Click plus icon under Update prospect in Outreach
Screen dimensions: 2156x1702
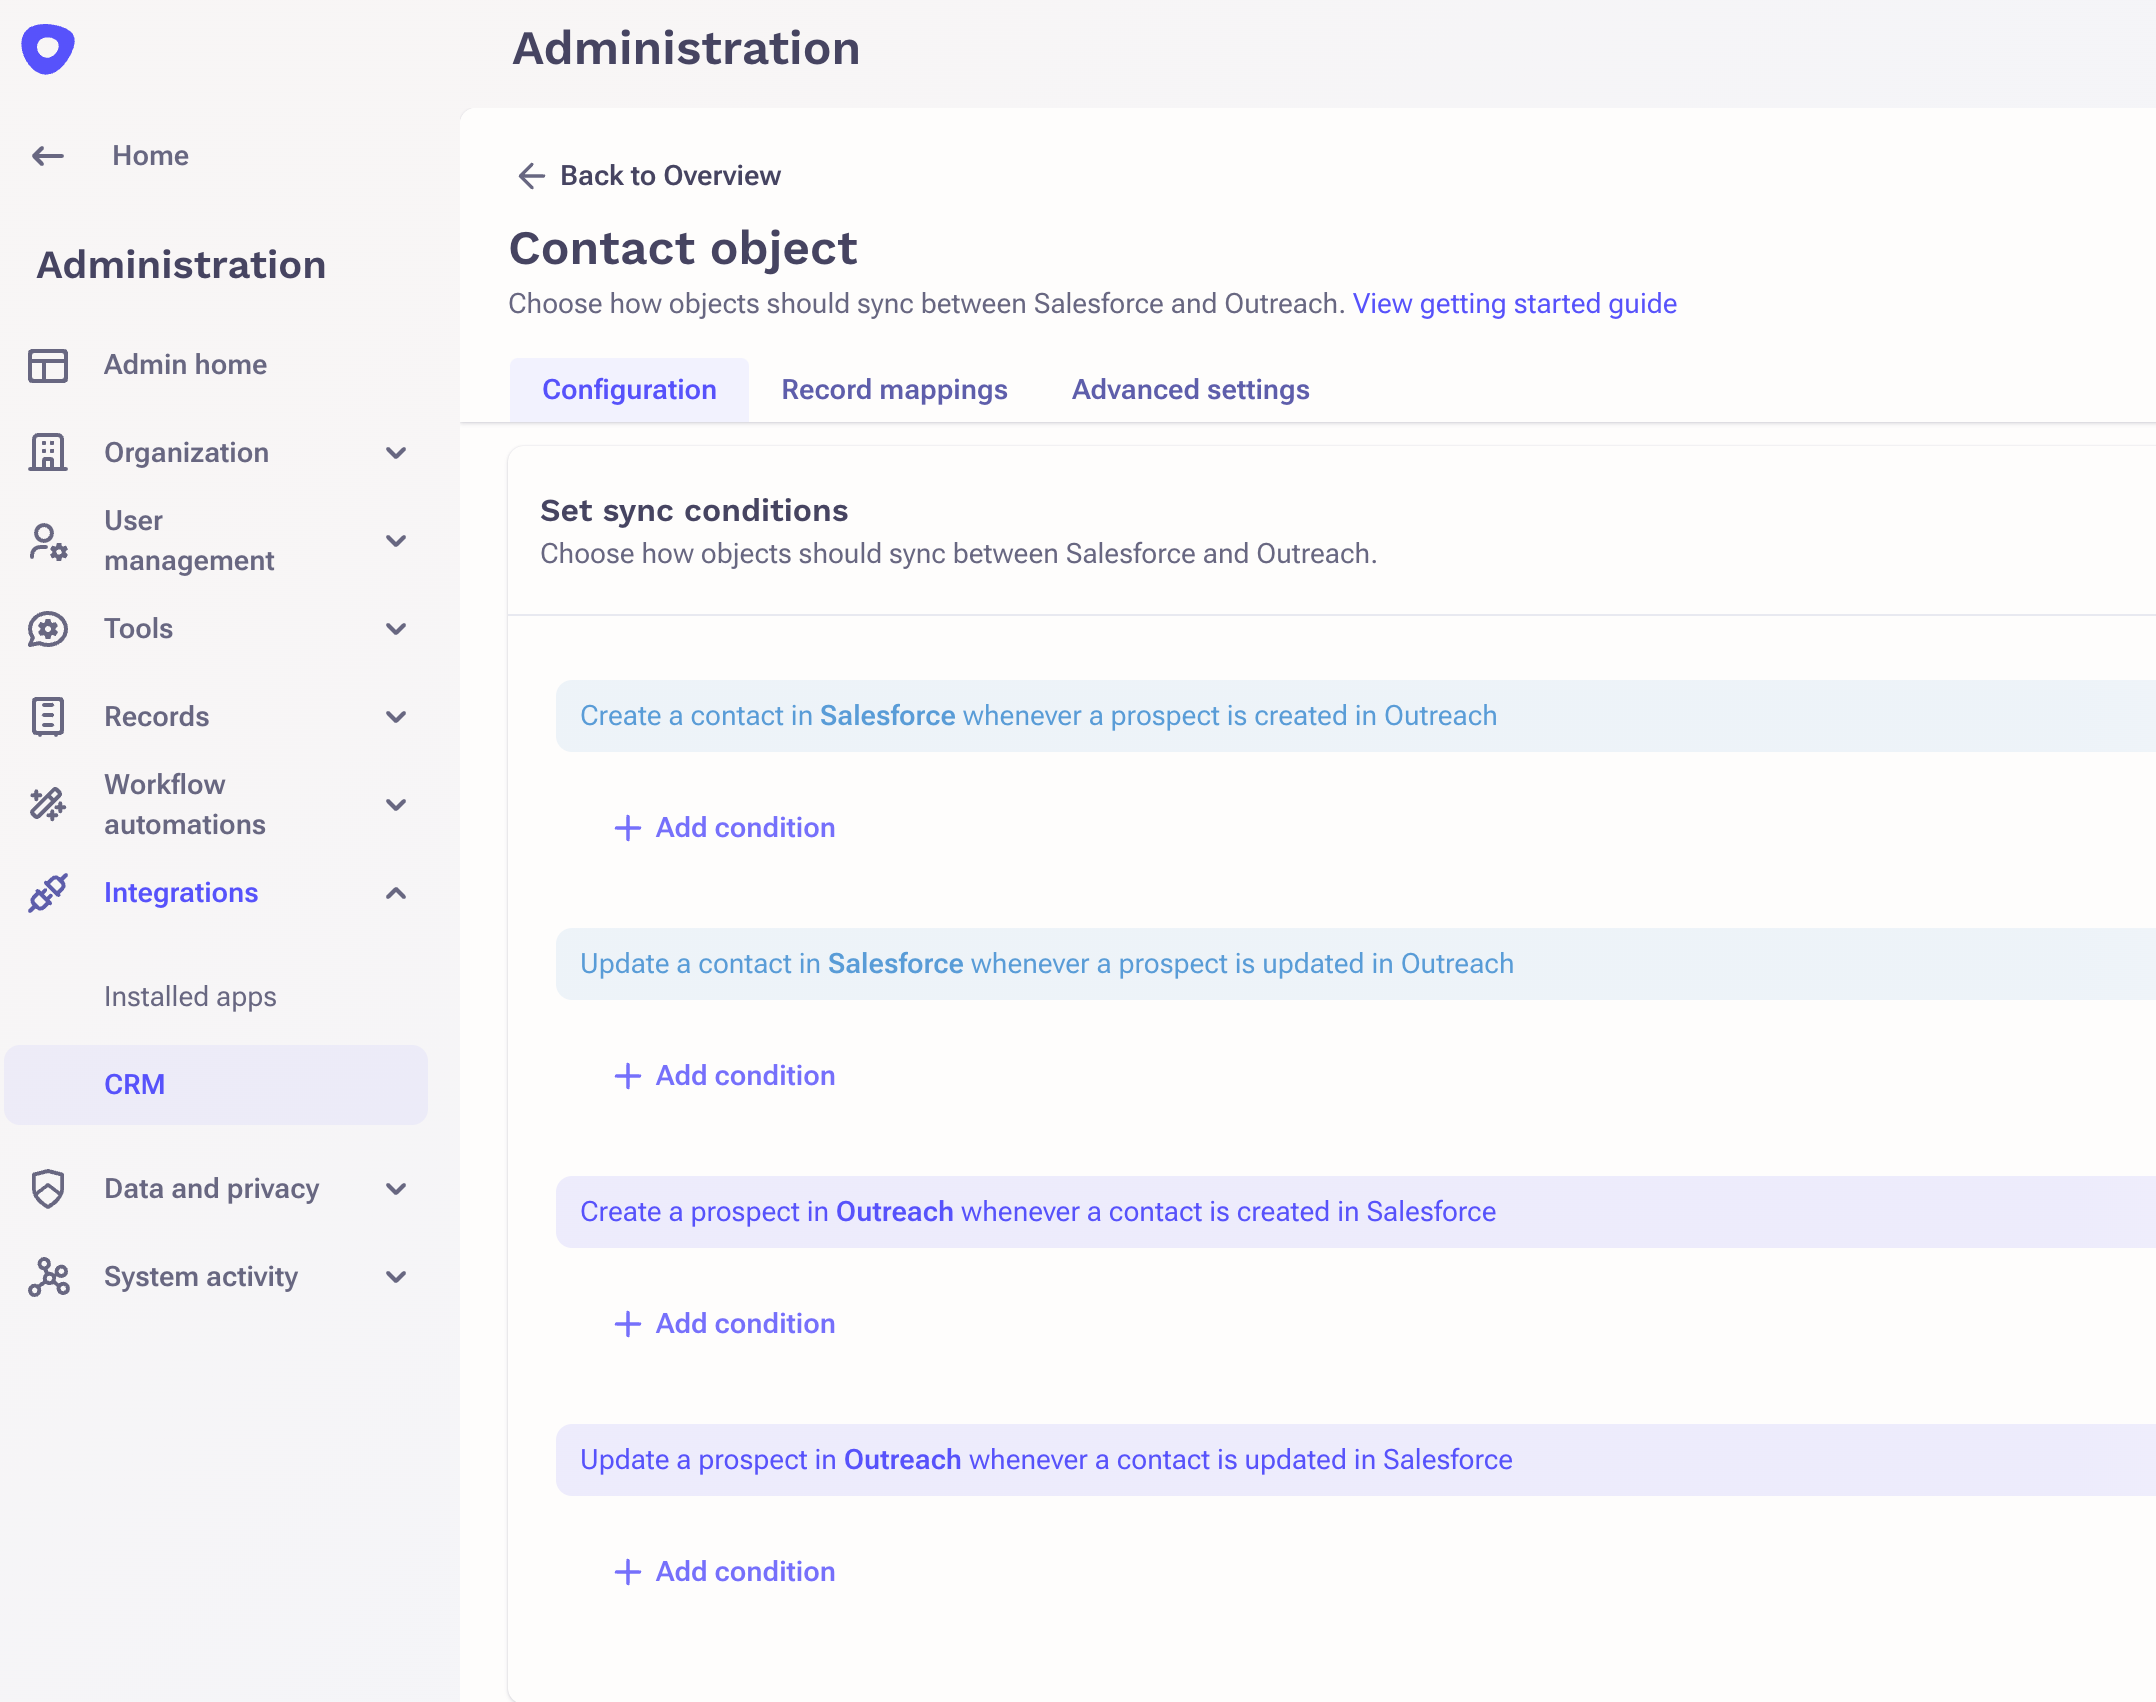click(627, 1572)
